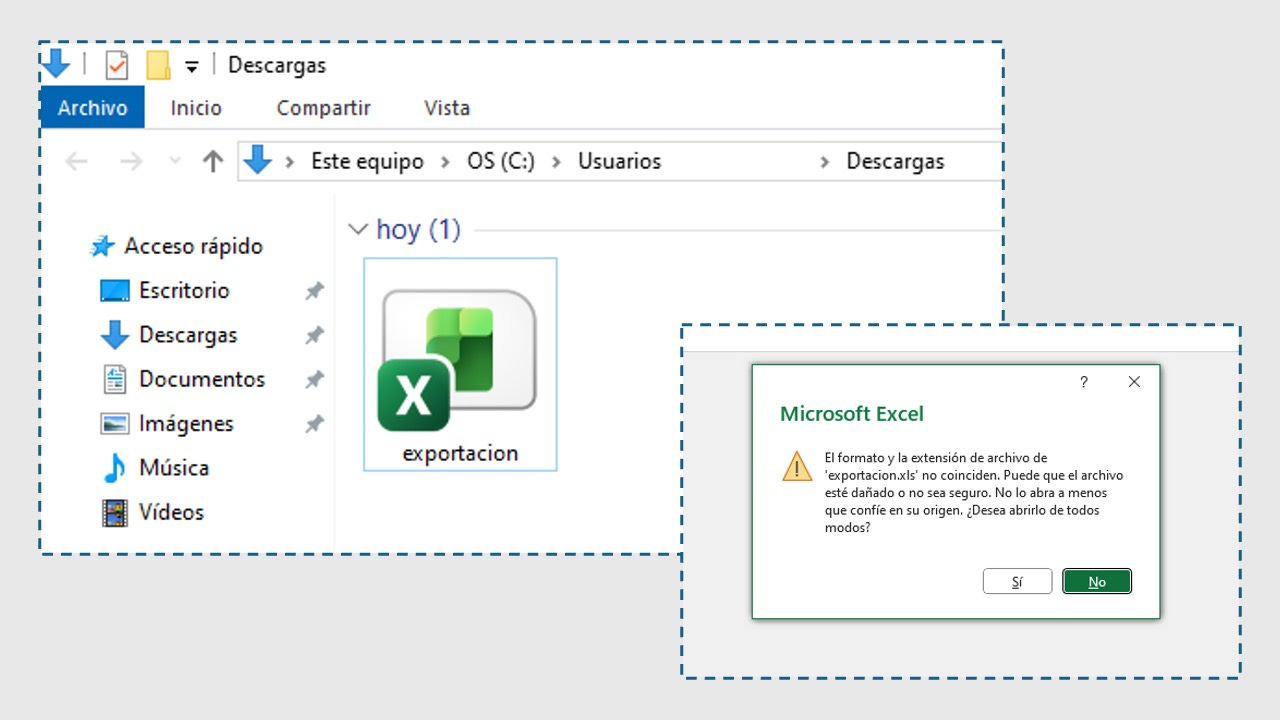This screenshot has height=720, width=1280.
Task: Click the Properties checkmark icon in quick toolbar
Action: click(117, 66)
